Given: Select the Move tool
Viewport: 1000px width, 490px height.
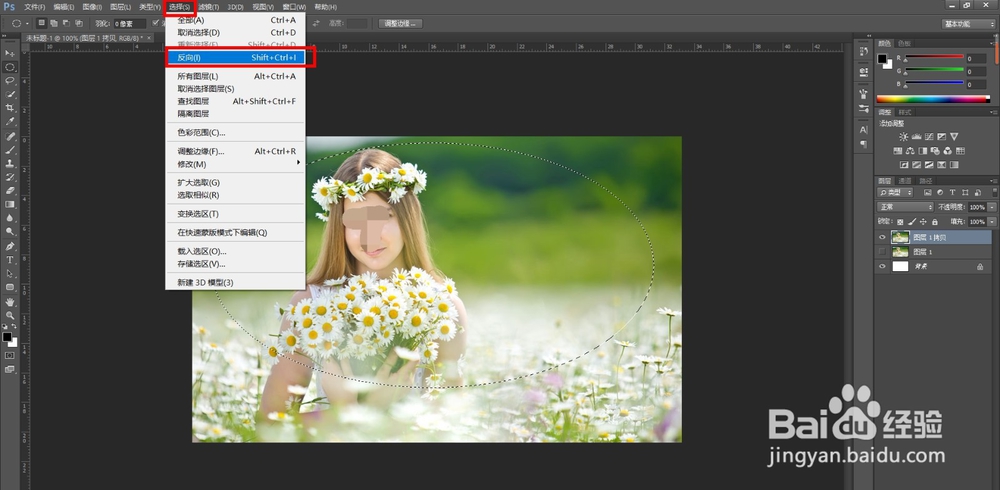Looking at the screenshot, I should (10, 53).
